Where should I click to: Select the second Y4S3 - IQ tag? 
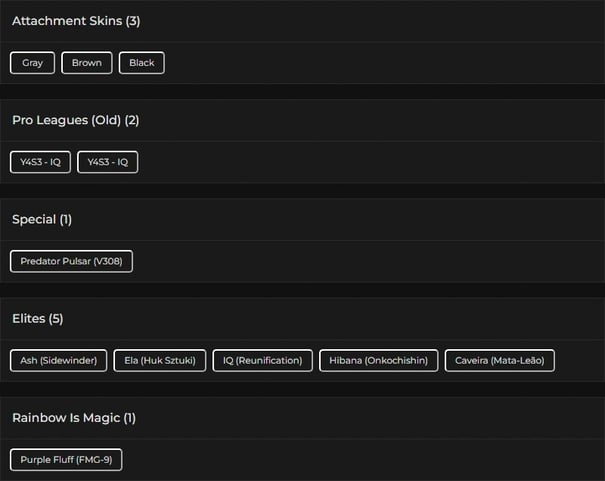click(x=108, y=162)
